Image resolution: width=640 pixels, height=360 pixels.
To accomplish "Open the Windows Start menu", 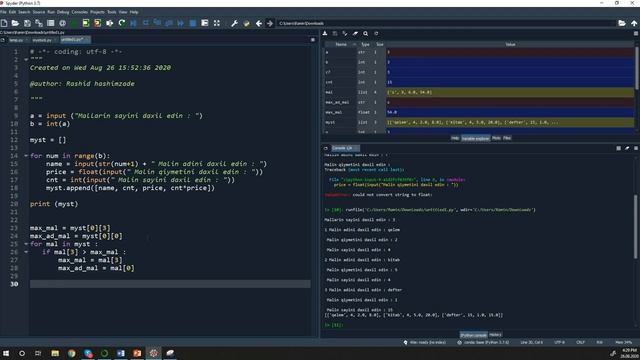I will [6, 353].
